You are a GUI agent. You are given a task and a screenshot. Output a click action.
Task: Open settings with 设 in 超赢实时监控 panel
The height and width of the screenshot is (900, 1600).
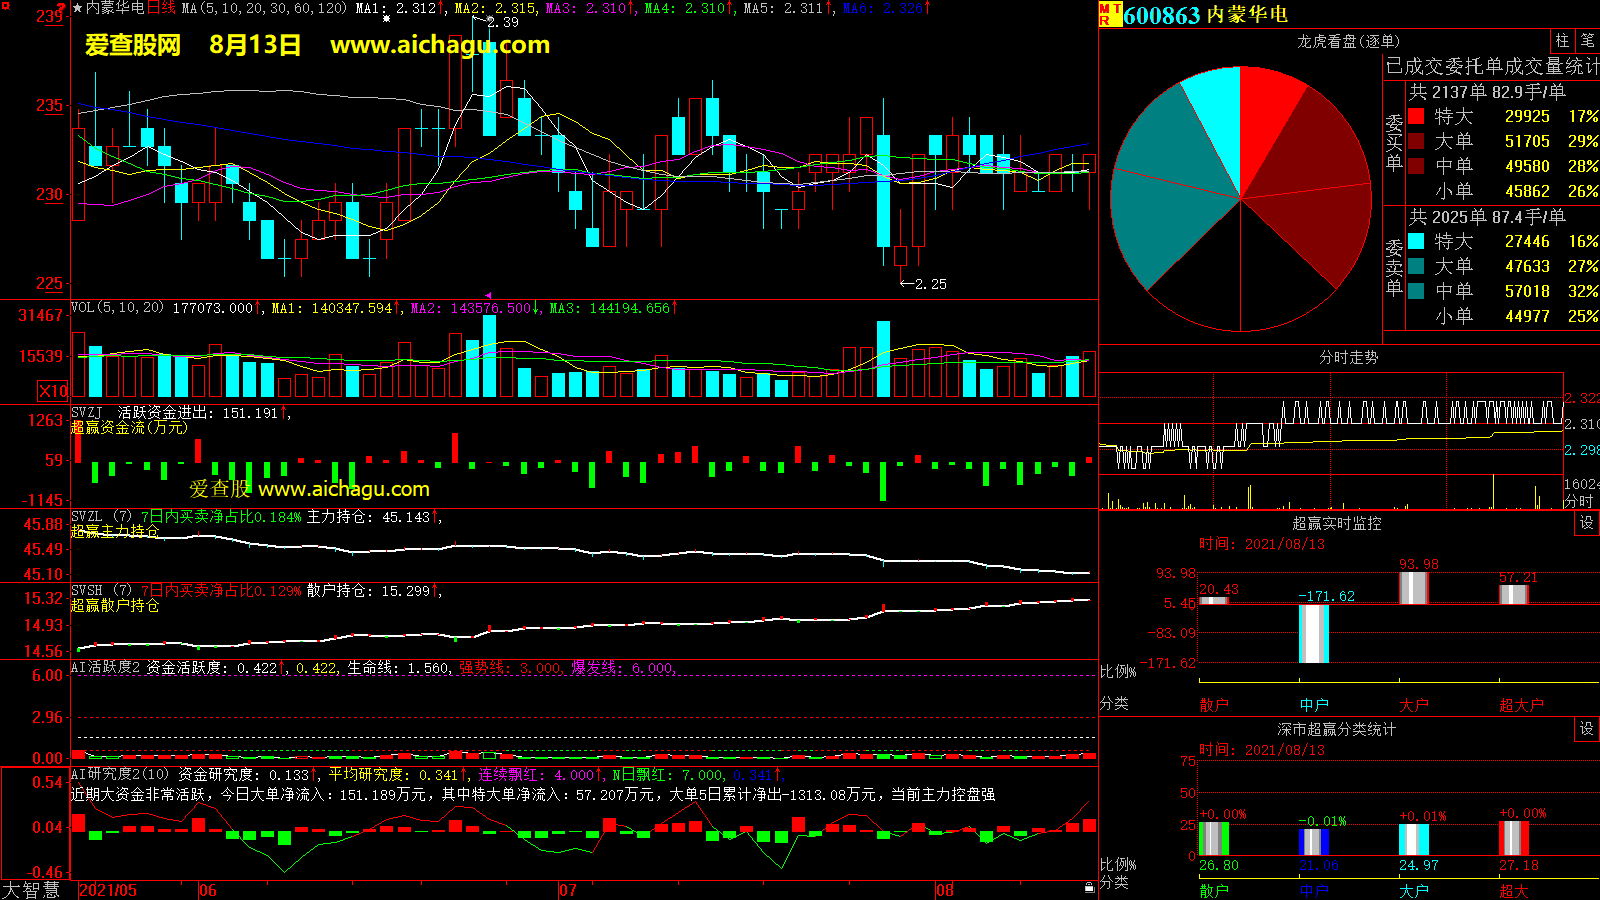coord(1586,523)
